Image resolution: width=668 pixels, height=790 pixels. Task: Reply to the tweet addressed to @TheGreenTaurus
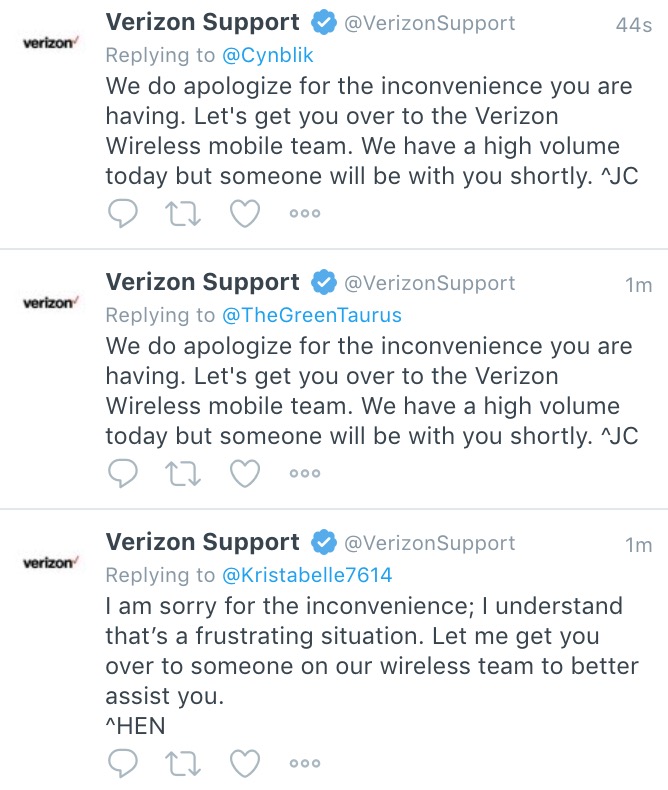click(x=122, y=472)
